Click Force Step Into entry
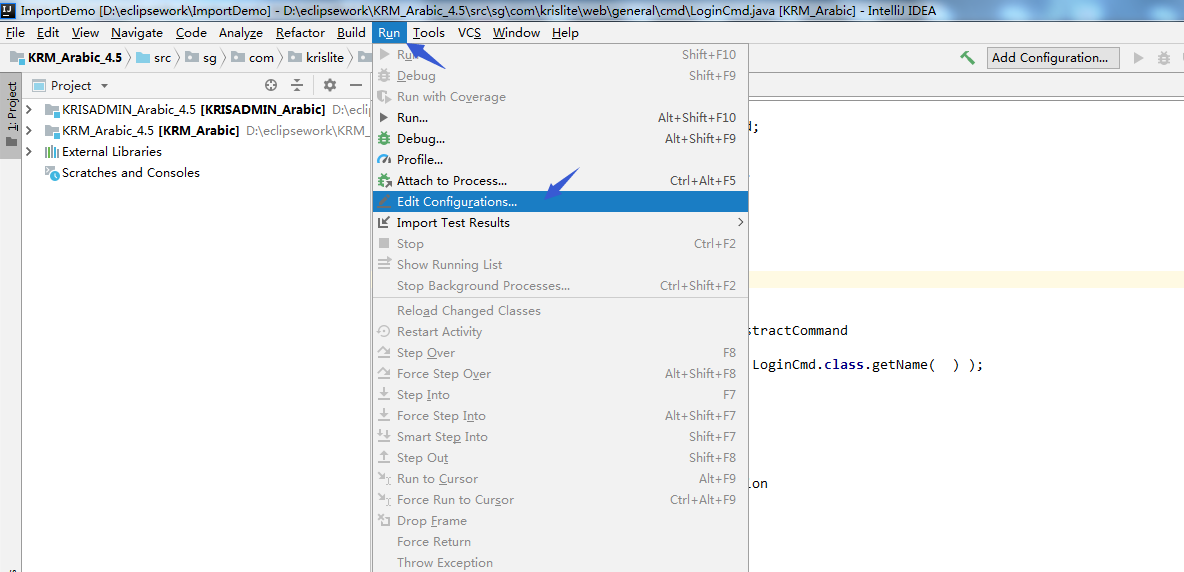Viewport: 1184px width, 572px height. point(560,416)
